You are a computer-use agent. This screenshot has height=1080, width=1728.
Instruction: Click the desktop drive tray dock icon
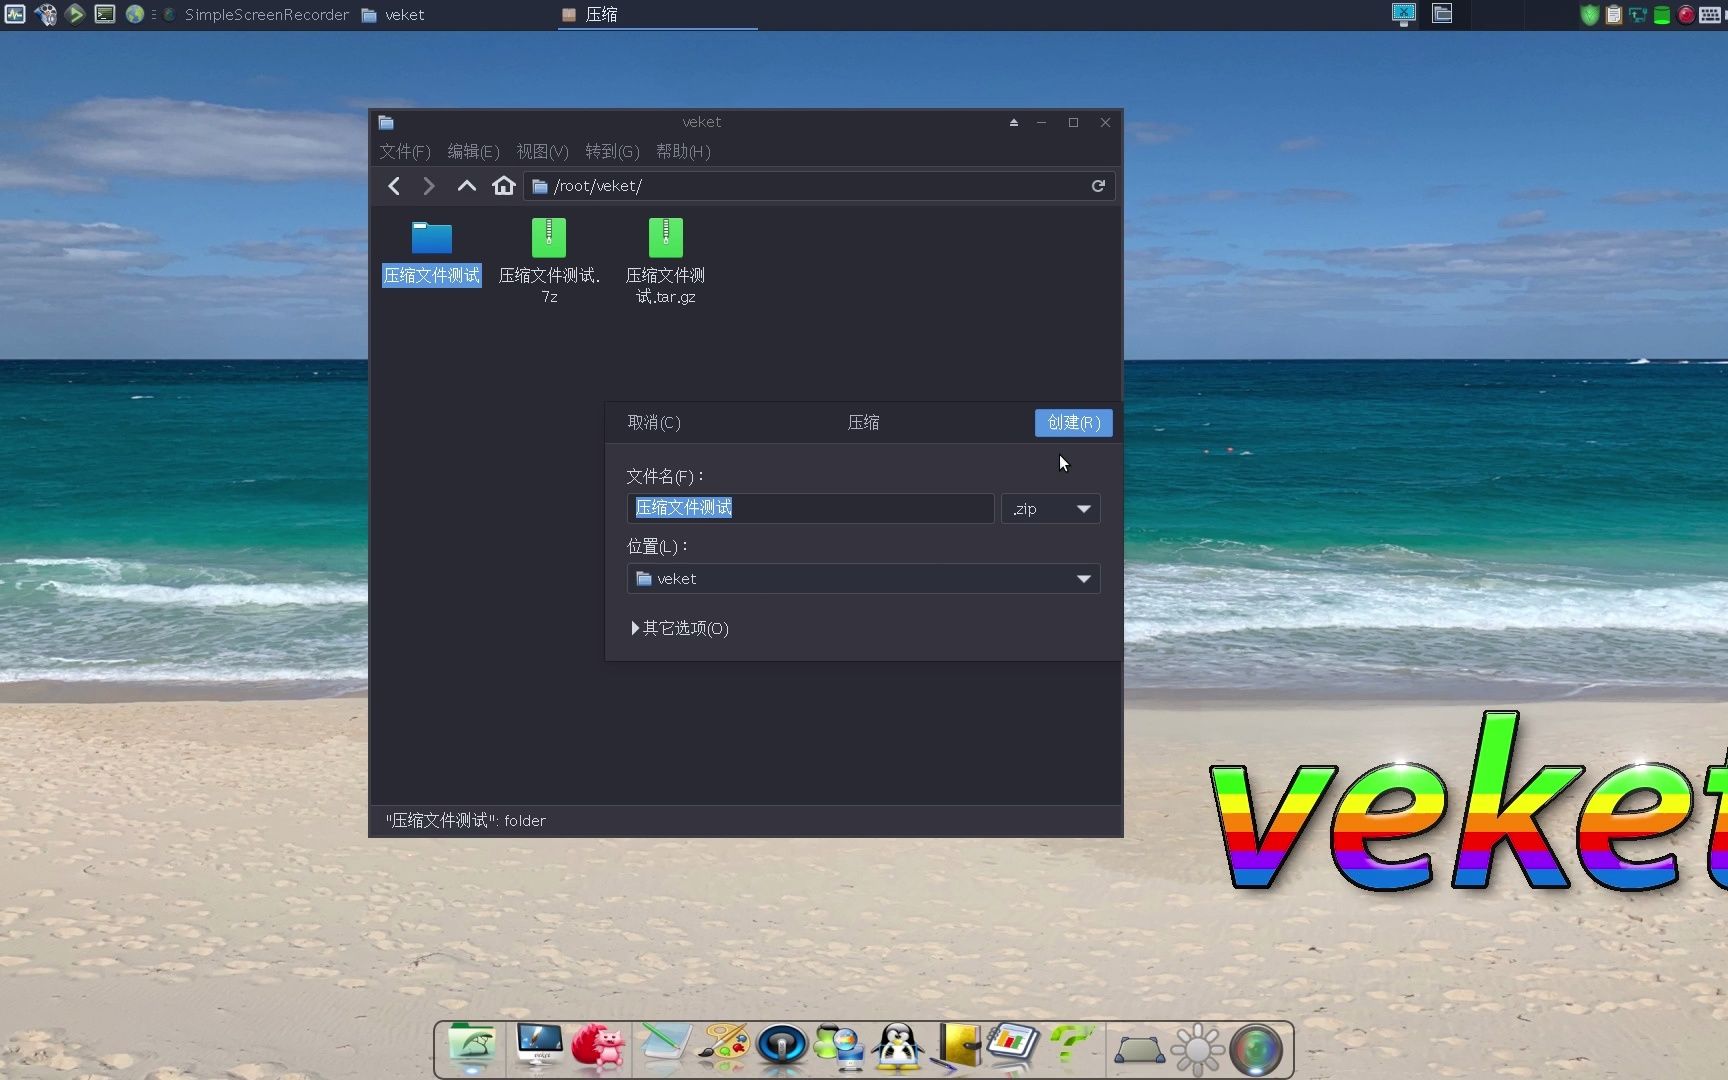point(1139,1051)
